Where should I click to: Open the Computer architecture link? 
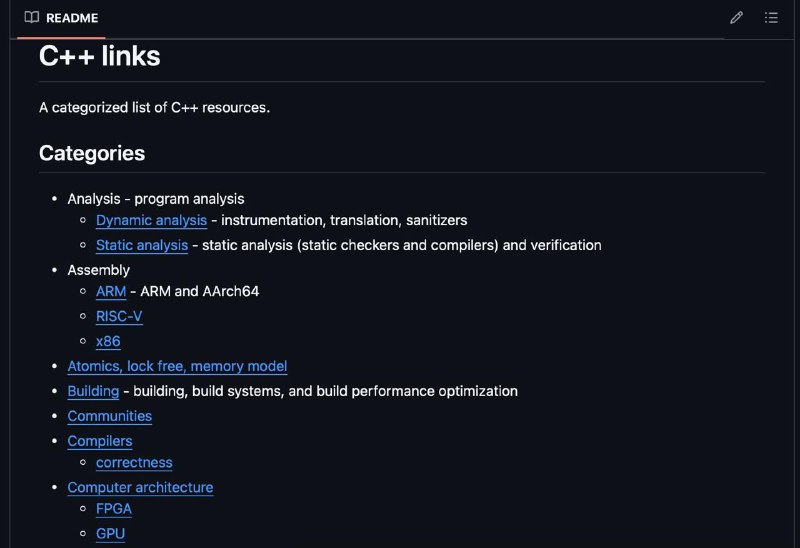point(140,488)
